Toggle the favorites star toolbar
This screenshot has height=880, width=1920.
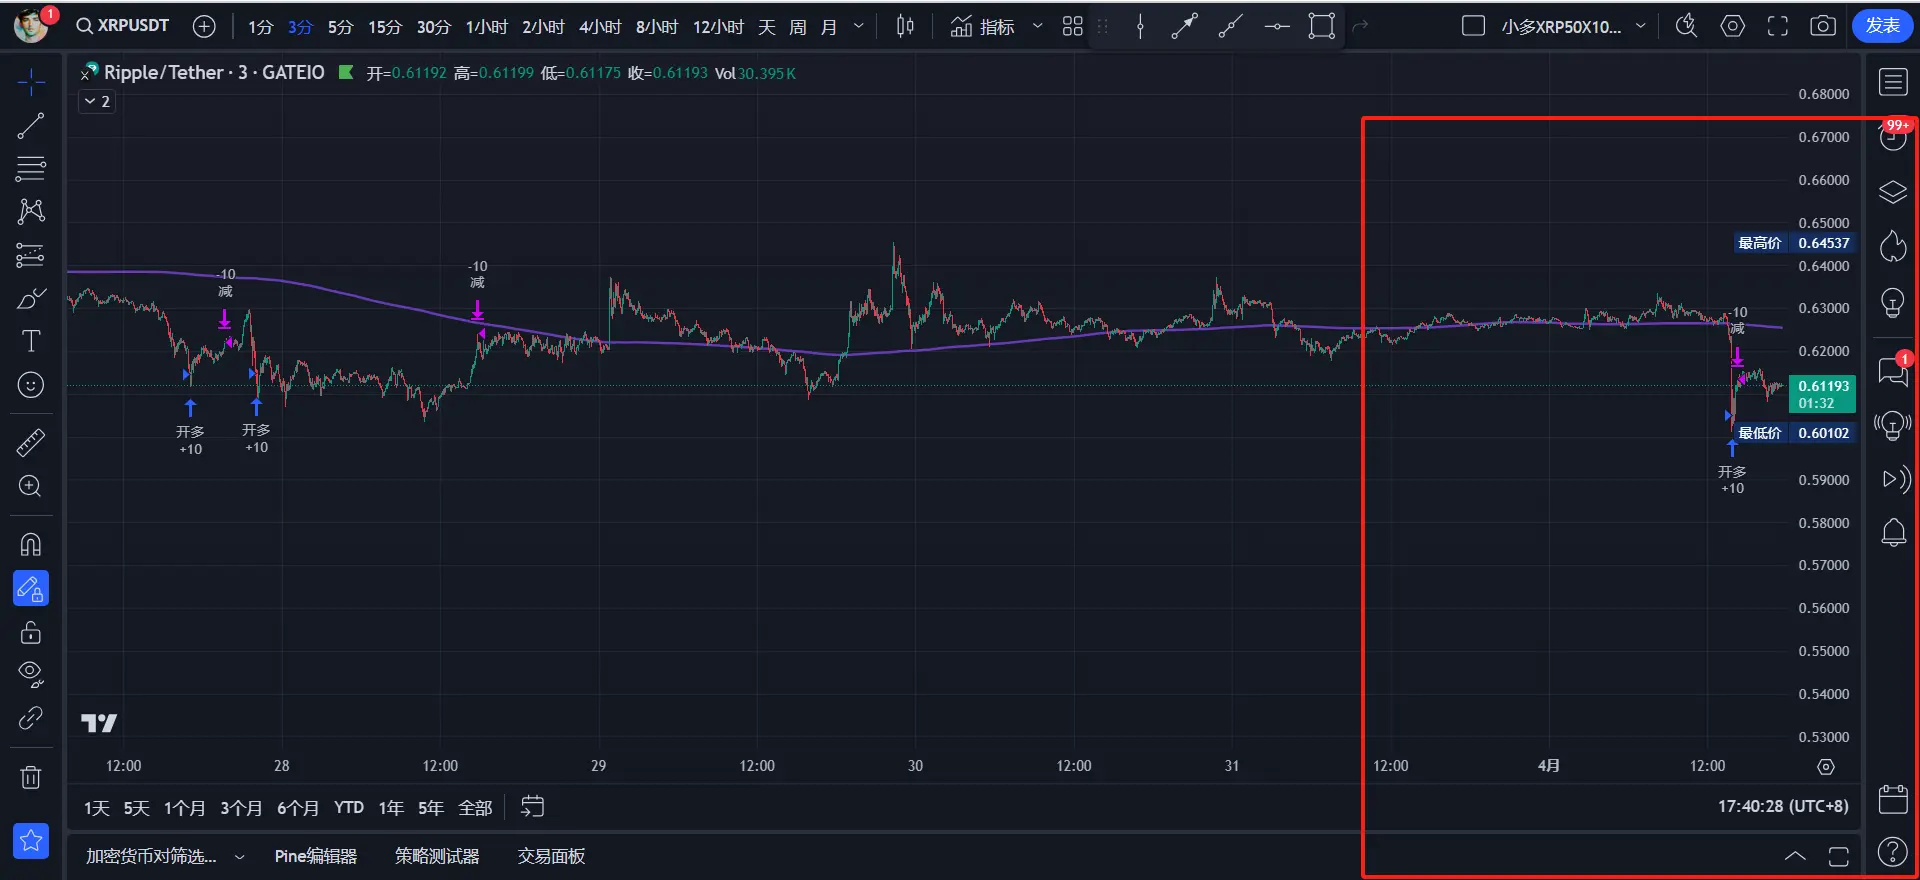[x=31, y=841]
